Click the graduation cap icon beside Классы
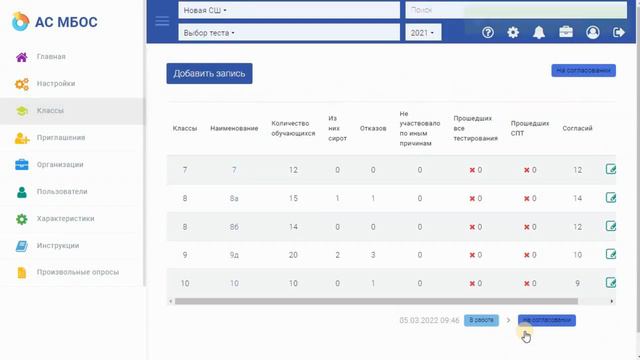Image resolution: width=640 pixels, height=360 pixels. tap(22, 111)
